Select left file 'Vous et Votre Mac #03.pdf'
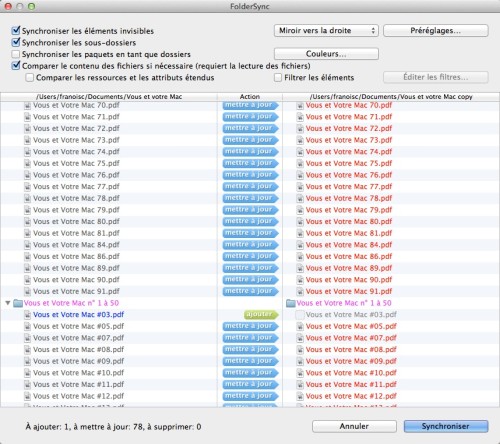 point(78,315)
